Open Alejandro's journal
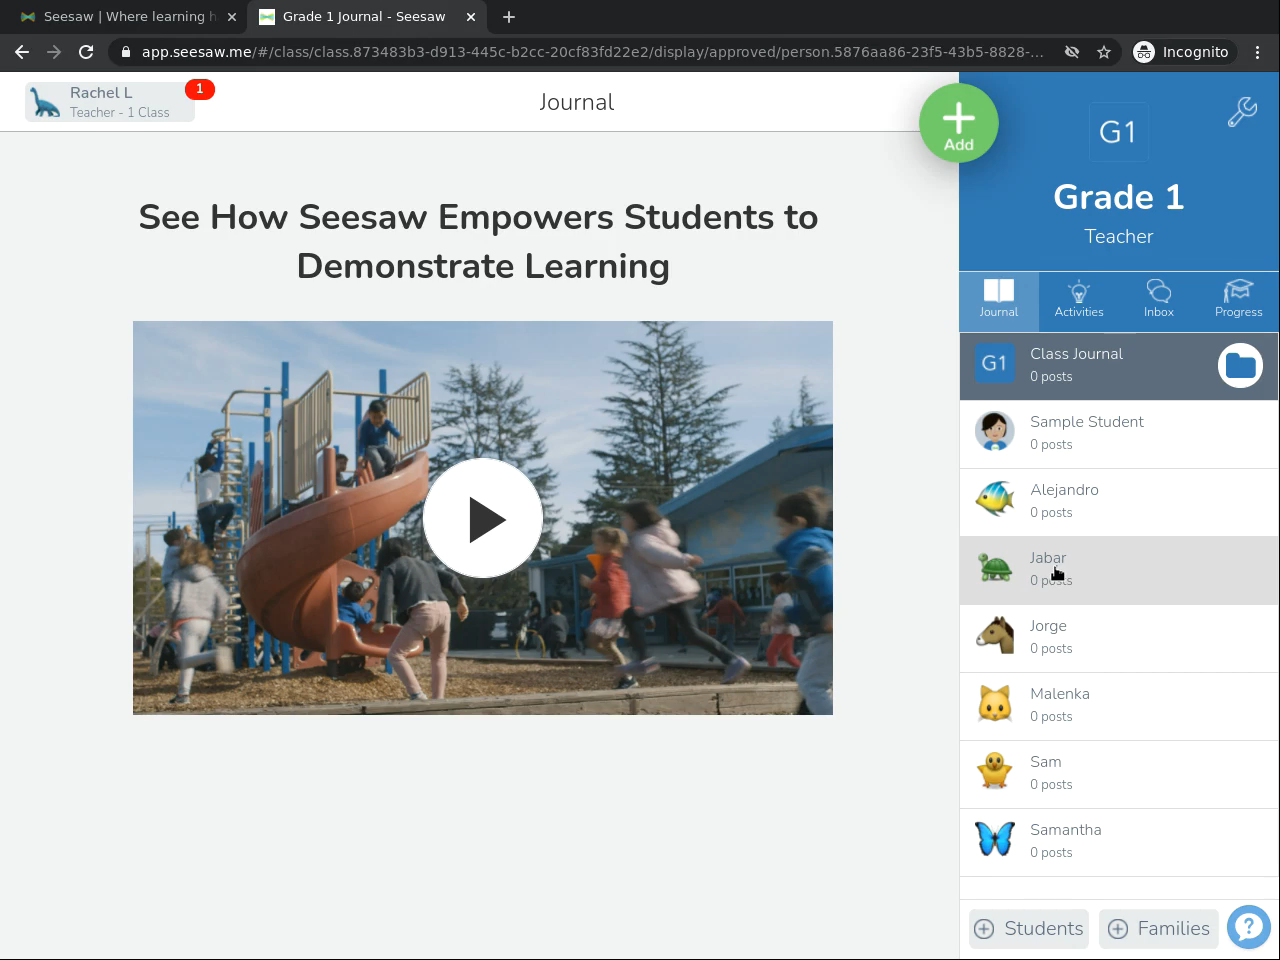 coord(1119,502)
